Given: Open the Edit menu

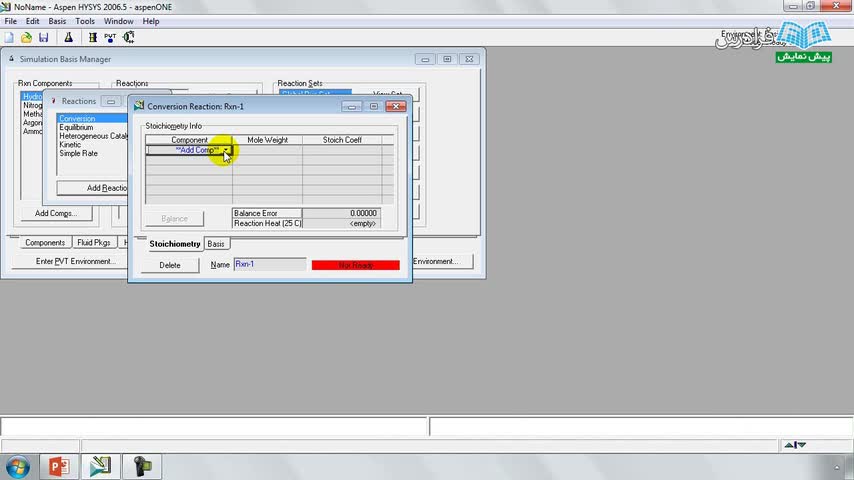Looking at the screenshot, I should tap(33, 21).
